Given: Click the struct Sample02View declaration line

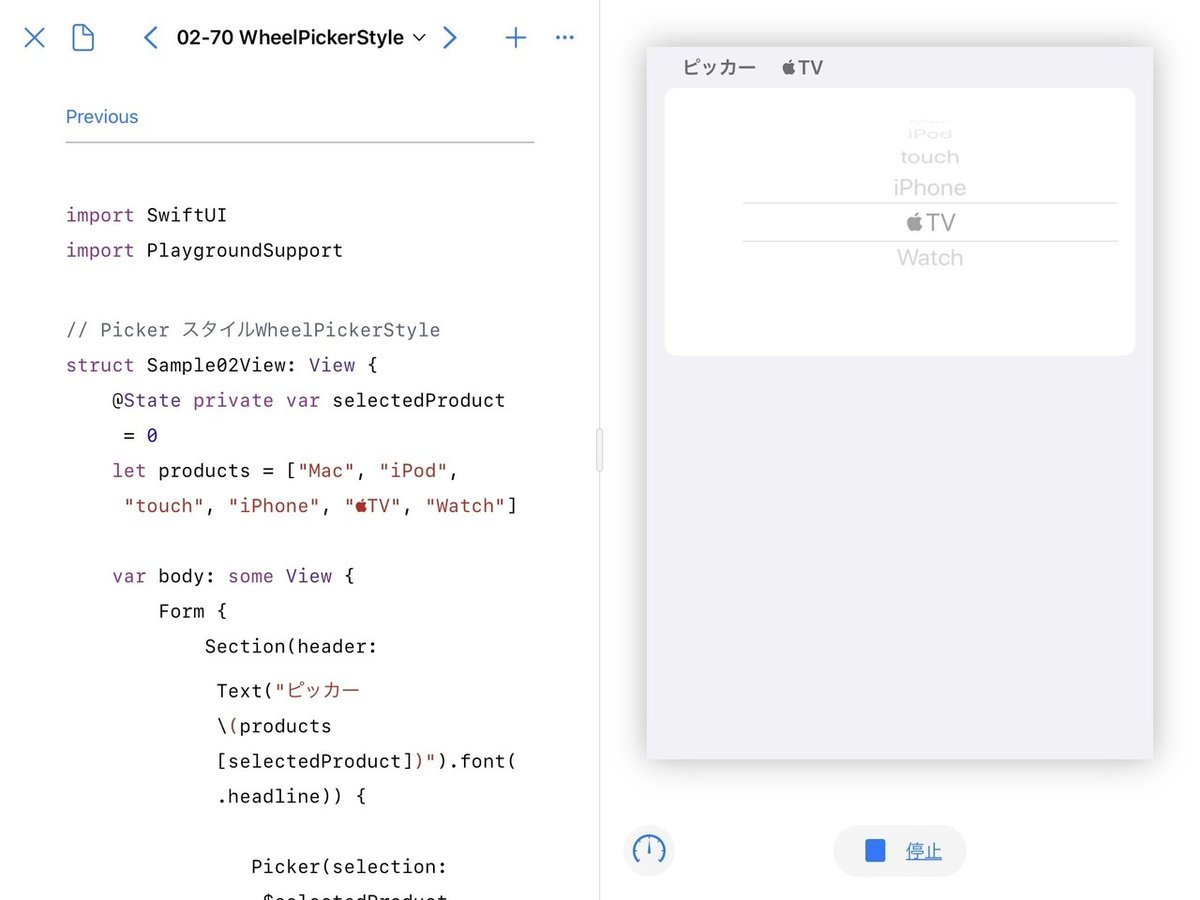Looking at the screenshot, I should (x=222, y=365).
